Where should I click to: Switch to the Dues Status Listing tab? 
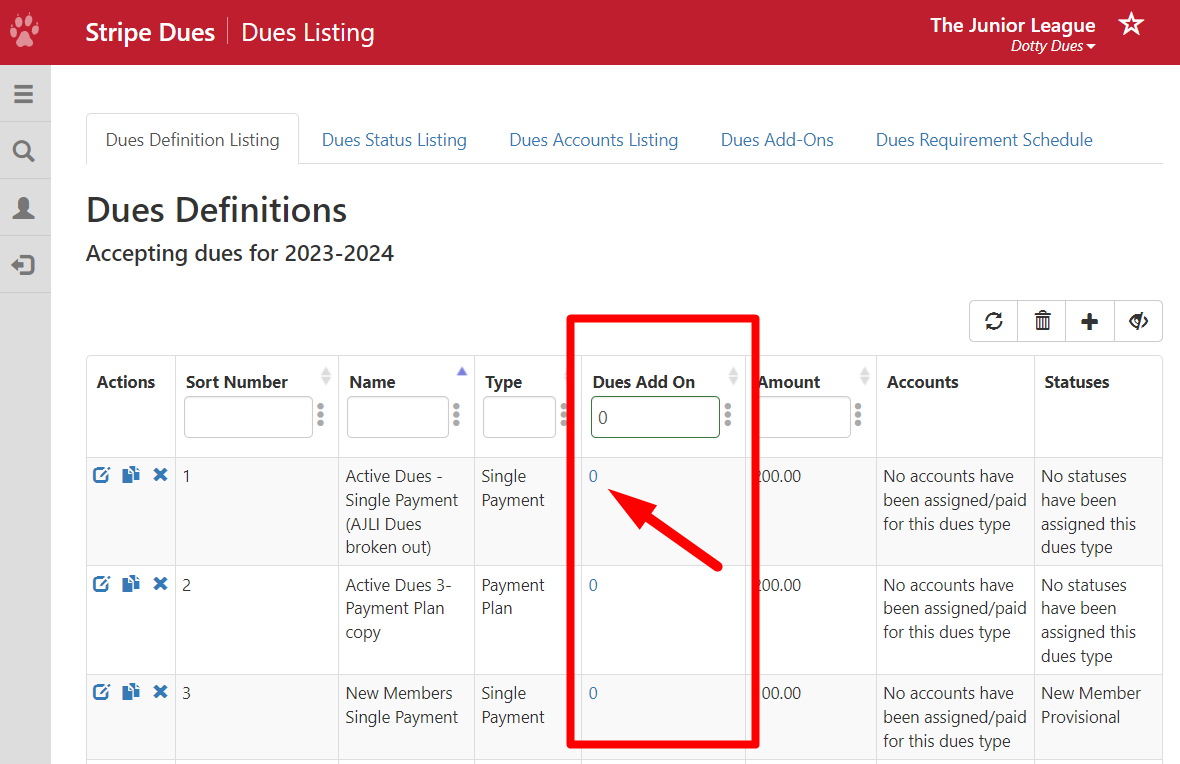point(394,140)
